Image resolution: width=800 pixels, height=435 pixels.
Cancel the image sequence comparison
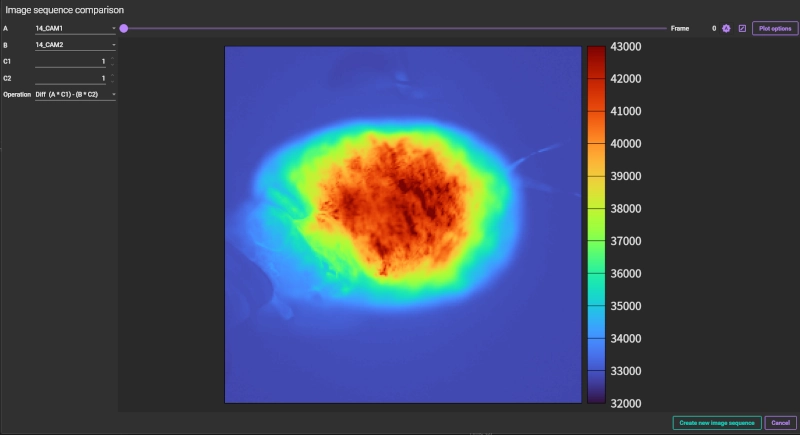point(781,423)
